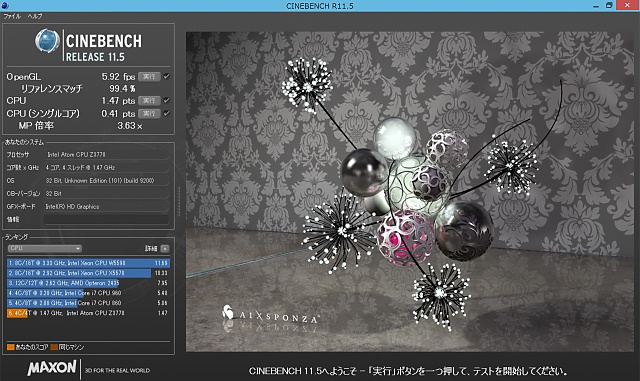Click the MAXON logo
This screenshot has width=640, height=381.
coord(52,368)
